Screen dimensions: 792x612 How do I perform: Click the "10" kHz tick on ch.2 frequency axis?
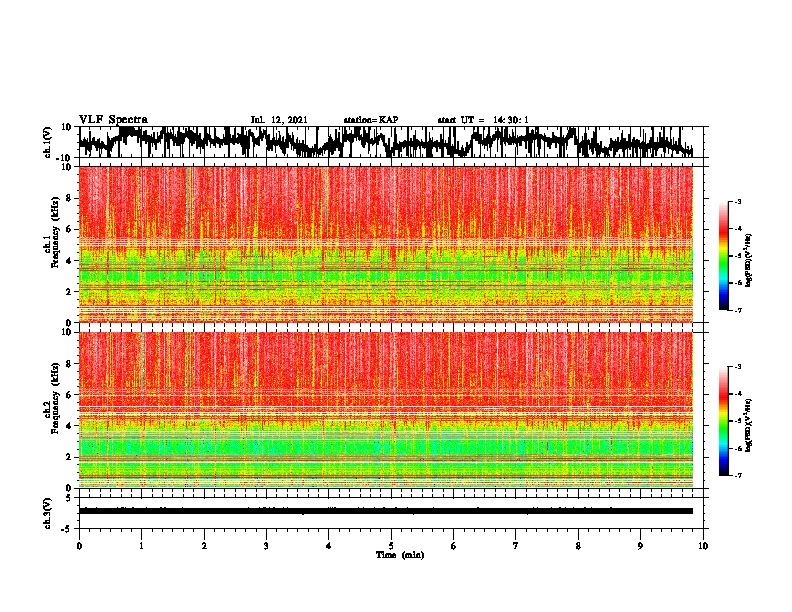point(67,332)
